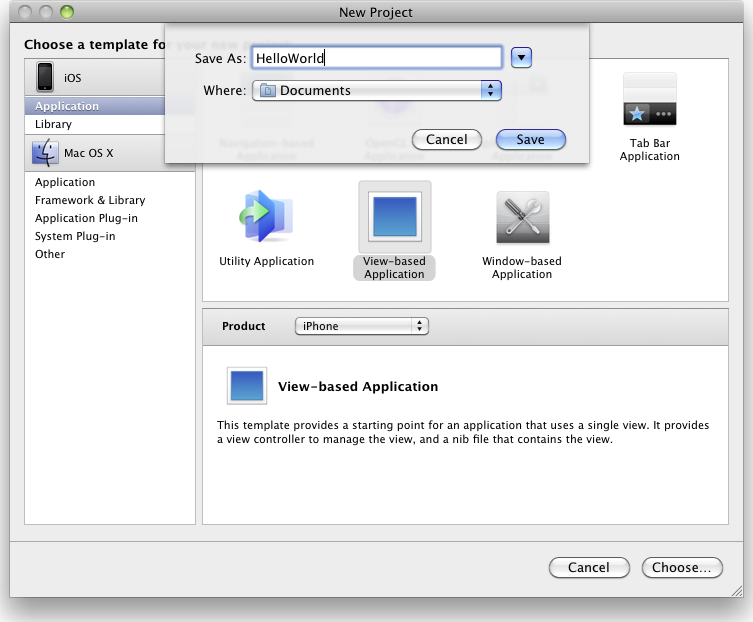Cancel the New Project window
Screen dimensions: 753x622
(589, 567)
